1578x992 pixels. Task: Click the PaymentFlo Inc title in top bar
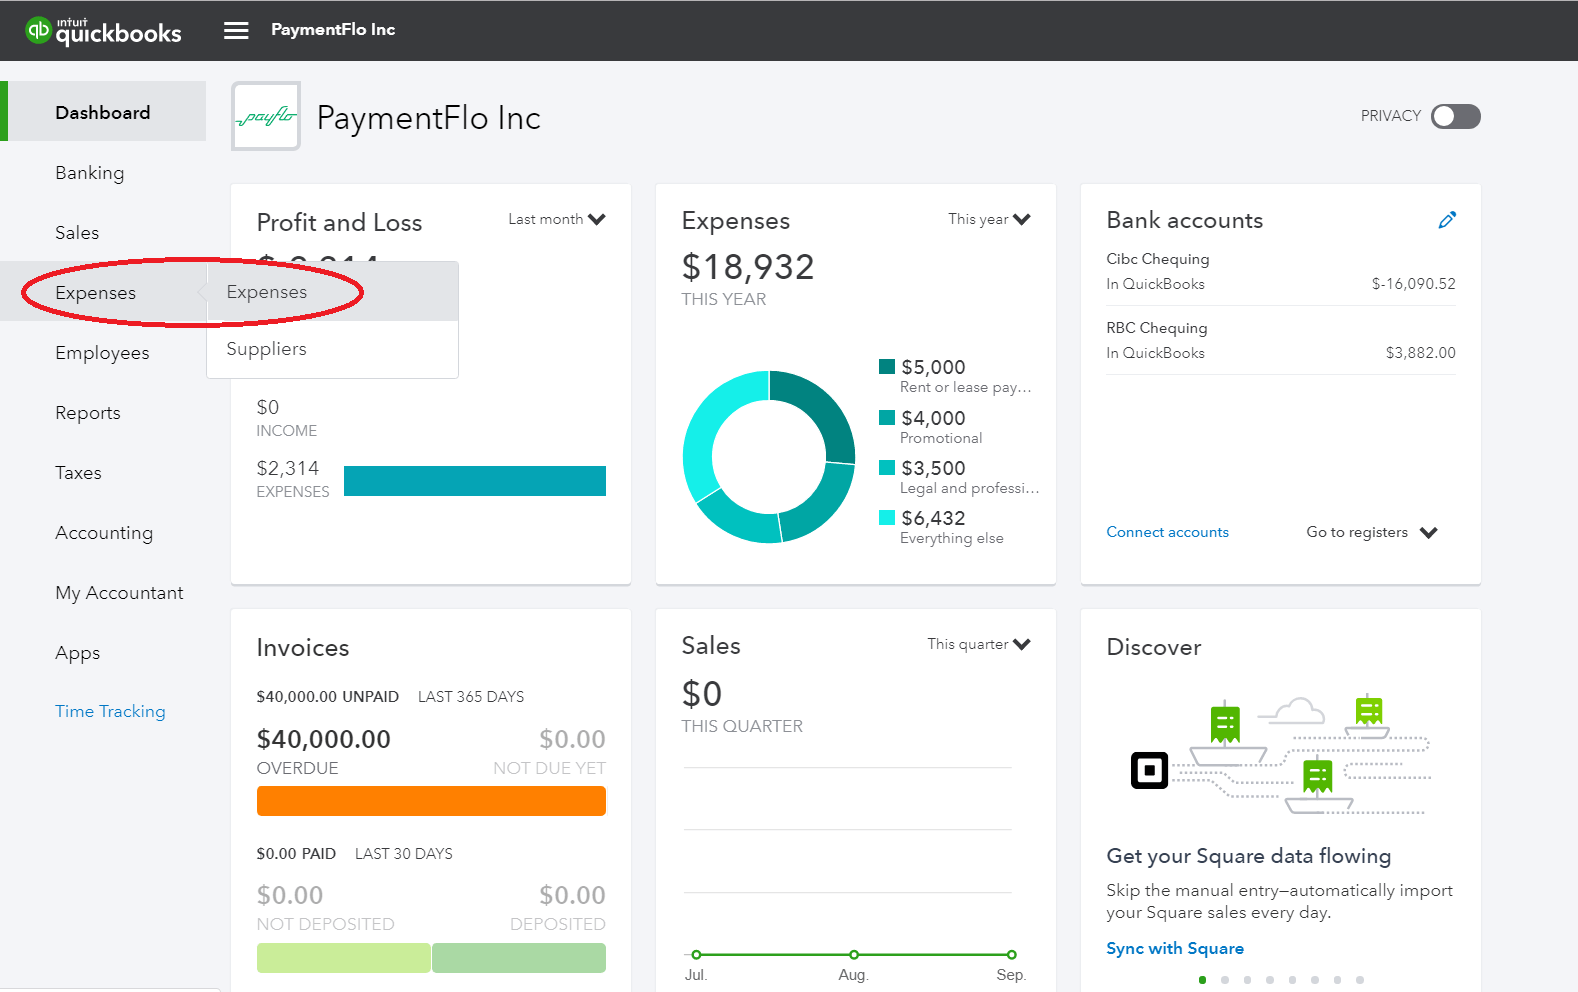point(333,30)
